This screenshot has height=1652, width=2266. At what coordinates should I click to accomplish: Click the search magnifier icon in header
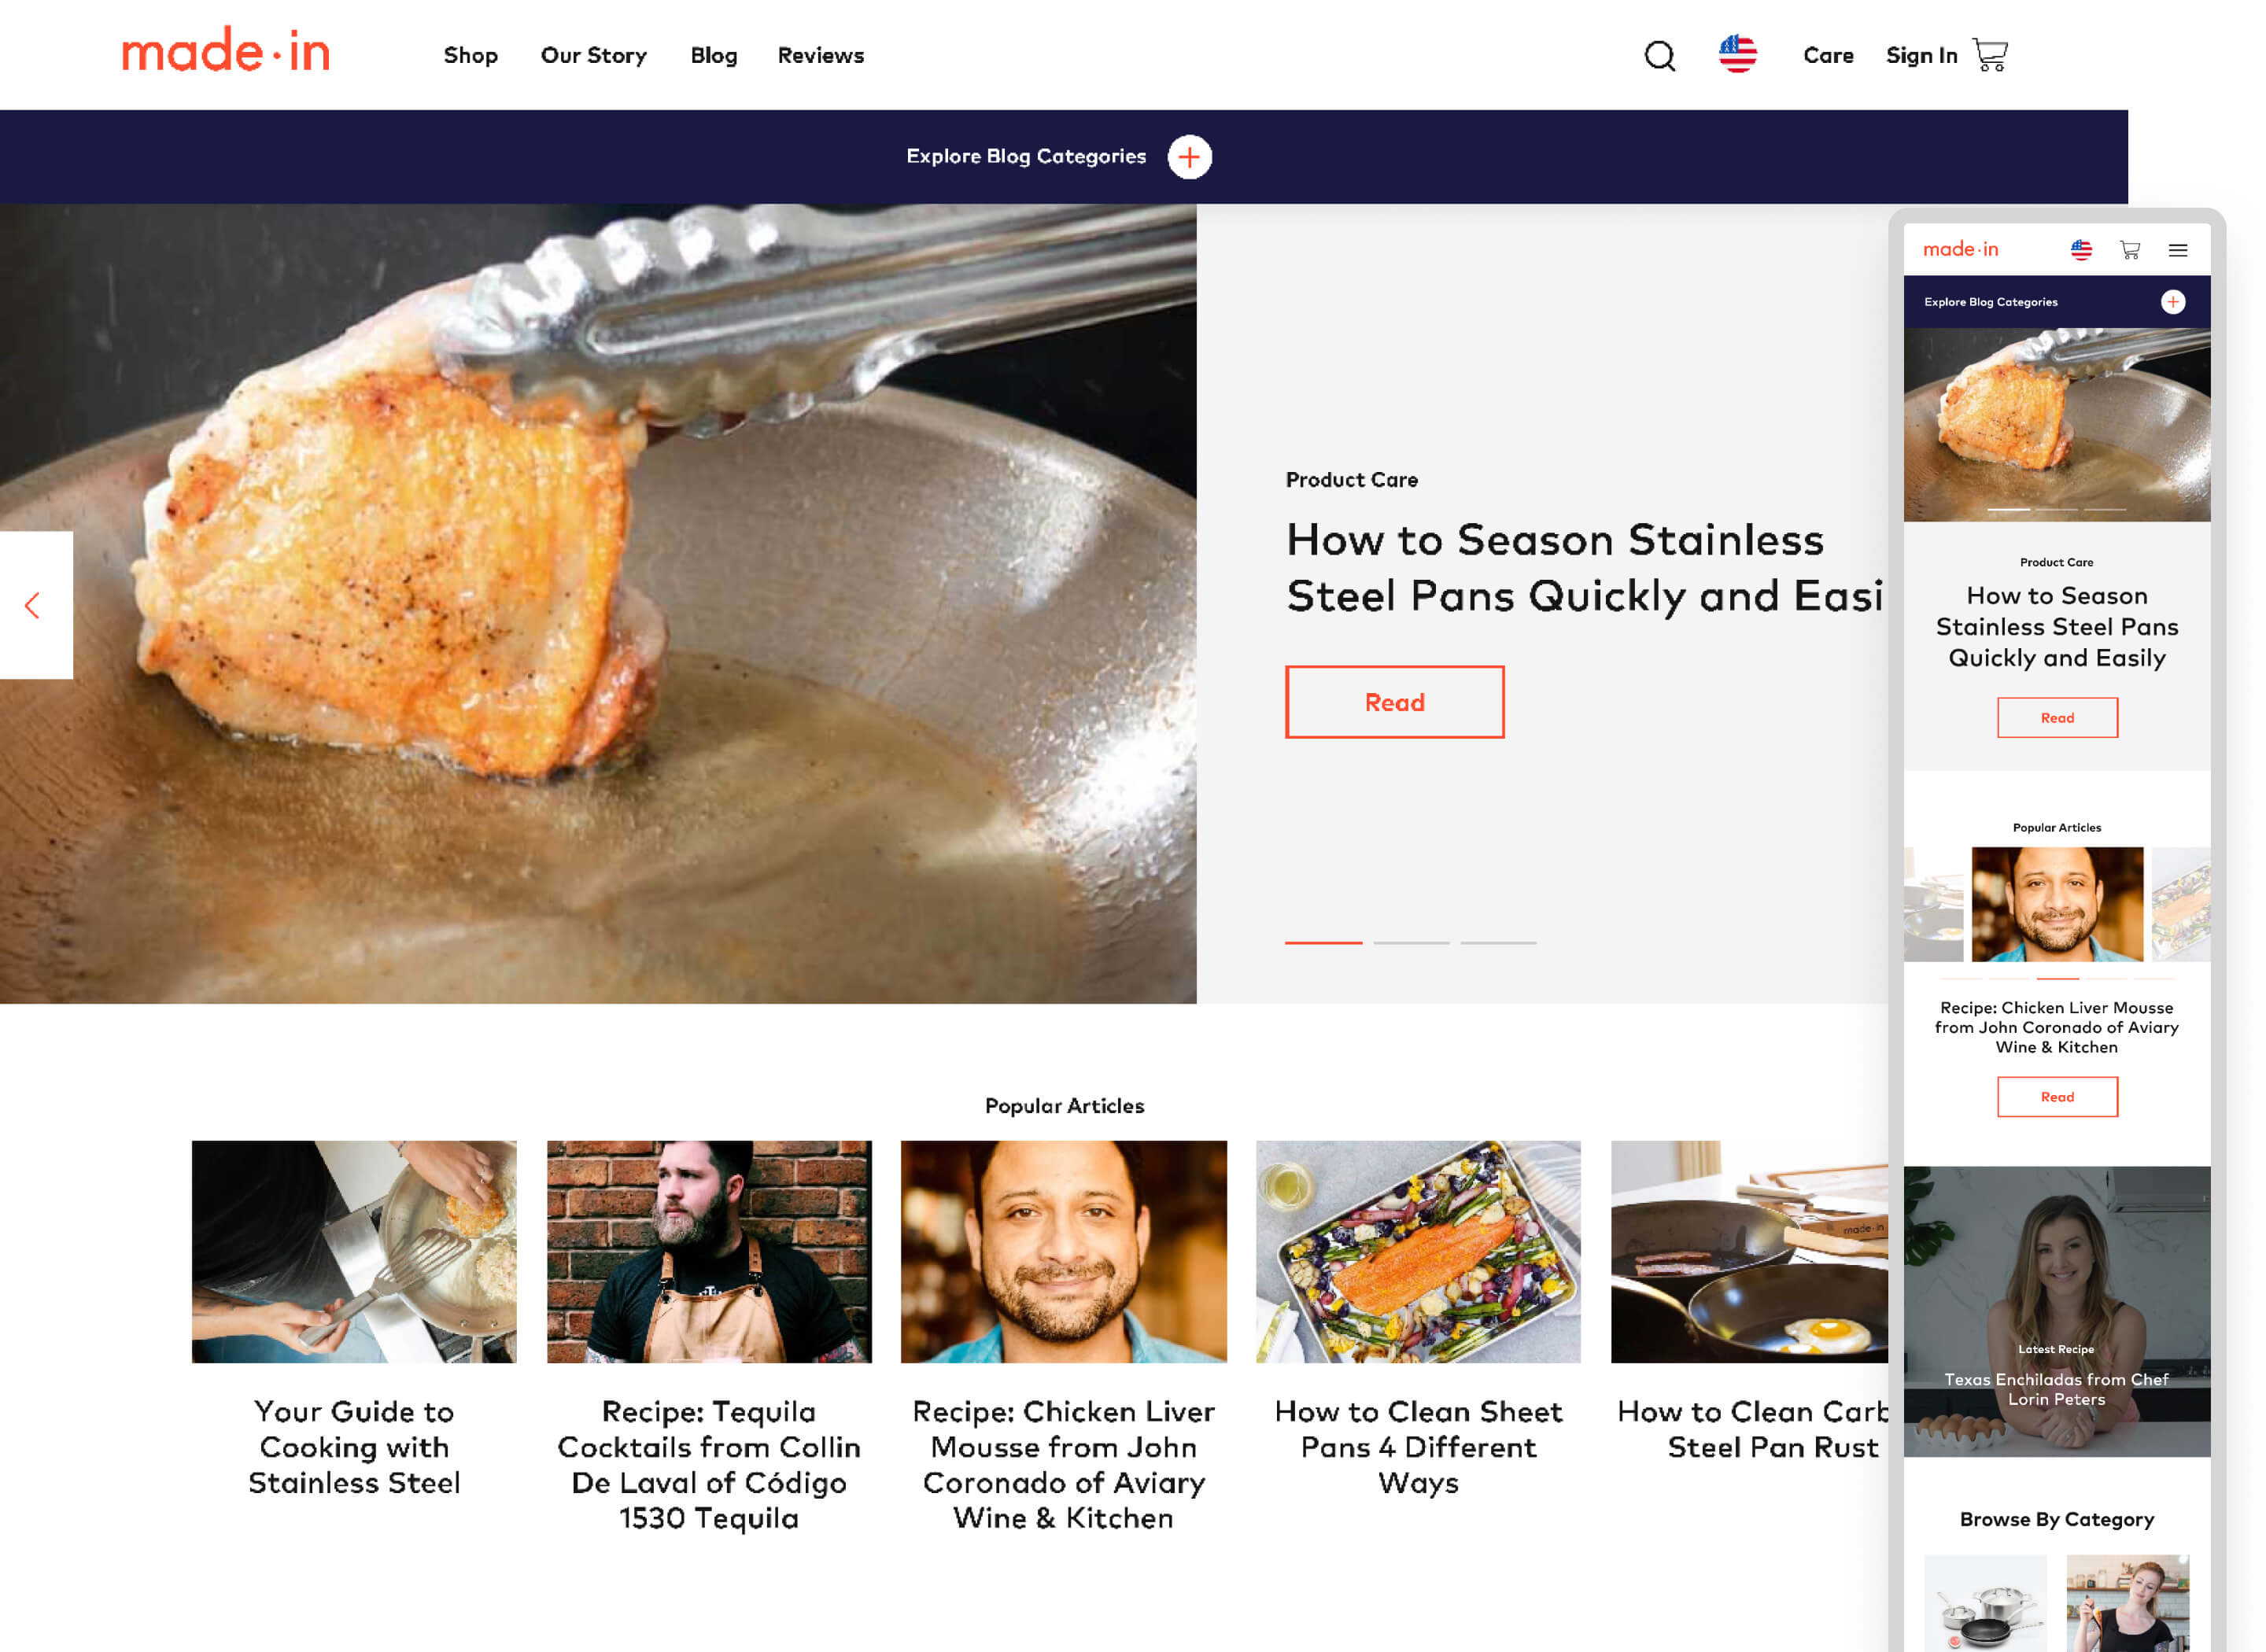pyautogui.click(x=1659, y=56)
